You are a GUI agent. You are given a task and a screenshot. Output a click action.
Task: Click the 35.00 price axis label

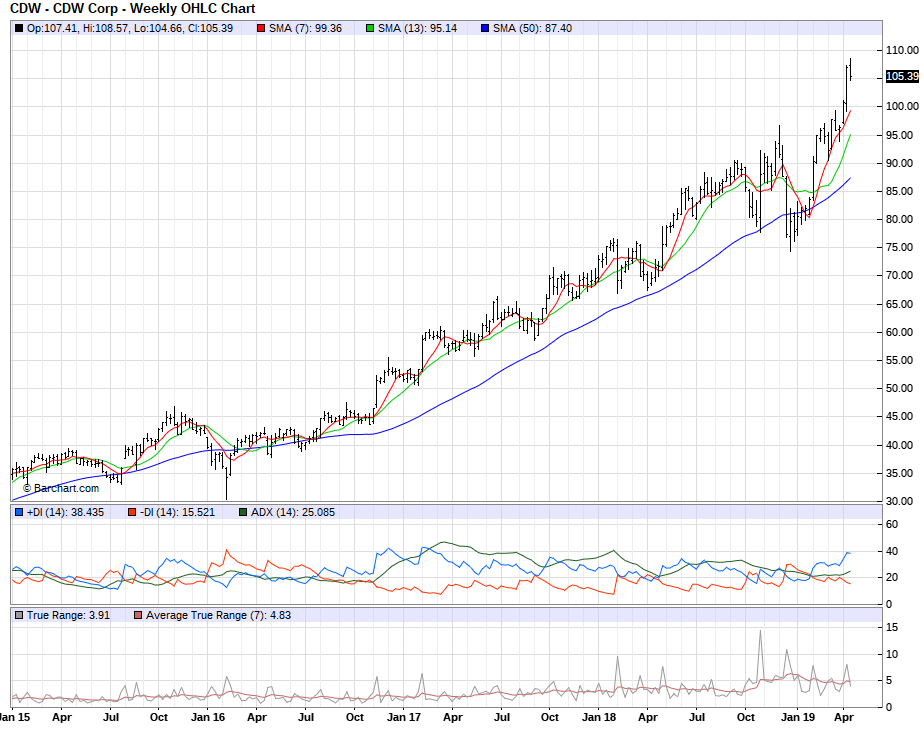[x=900, y=473]
